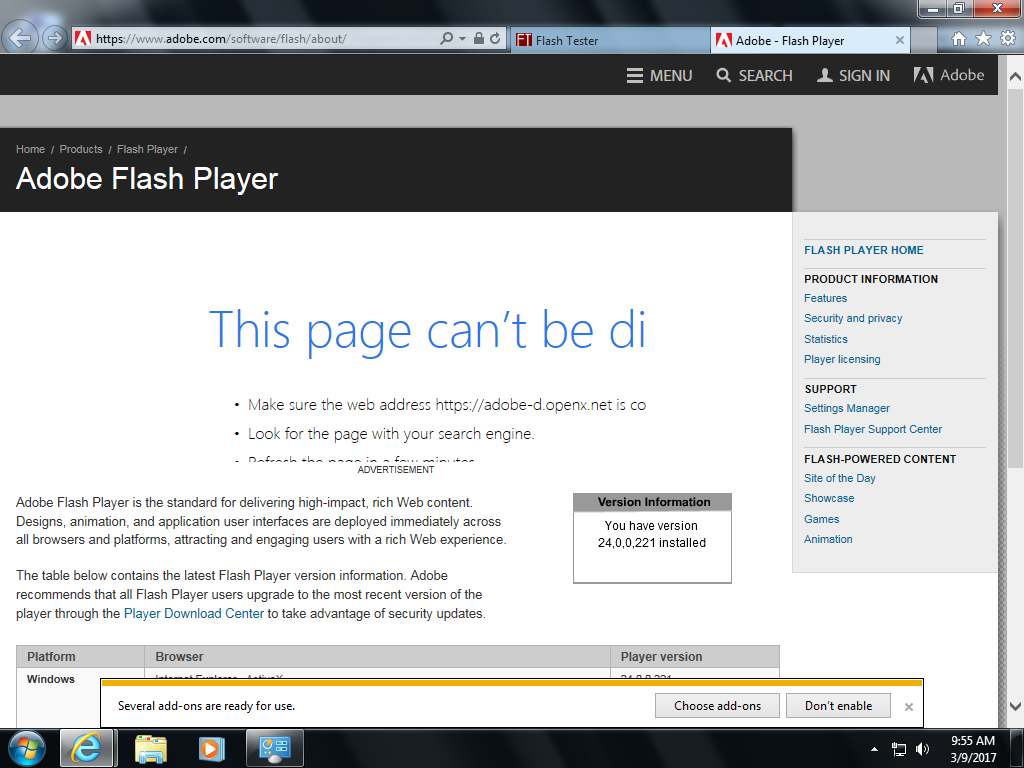Image resolution: width=1024 pixels, height=768 pixels.
Task: Dismiss the add-ons notification bar
Action: pyautogui.click(x=908, y=706)
